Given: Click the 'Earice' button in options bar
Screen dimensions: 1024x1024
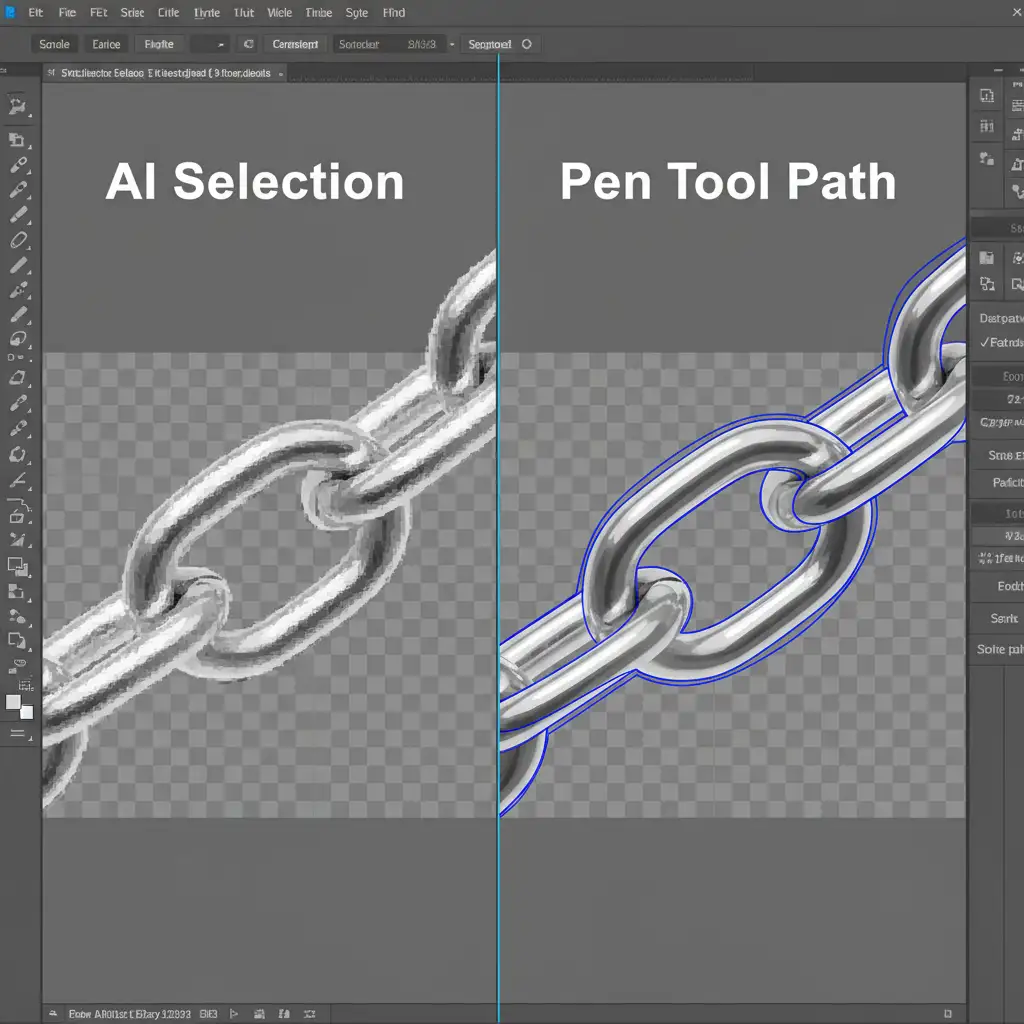Looking at the screenshot, I should click(106, 44).
